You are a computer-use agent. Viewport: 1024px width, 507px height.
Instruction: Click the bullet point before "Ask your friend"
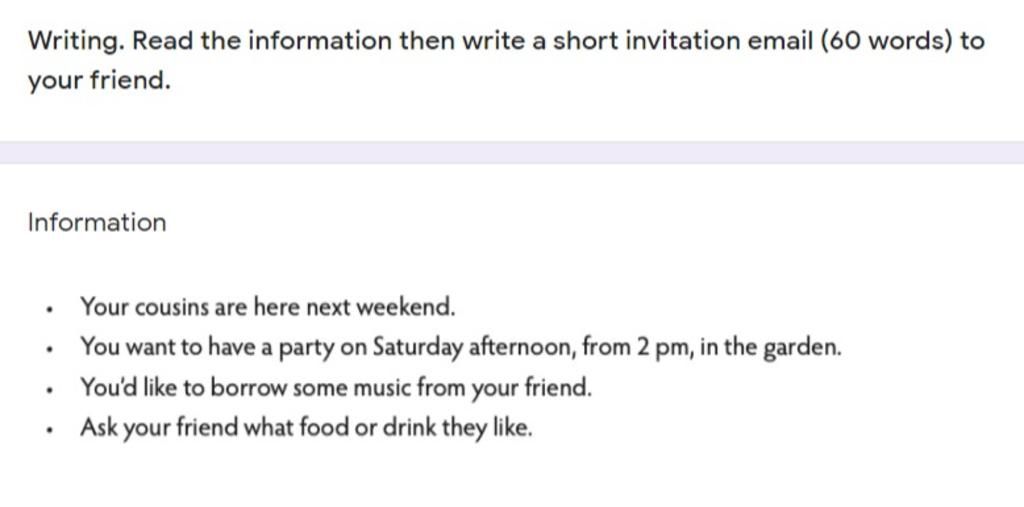click(50, 431)
